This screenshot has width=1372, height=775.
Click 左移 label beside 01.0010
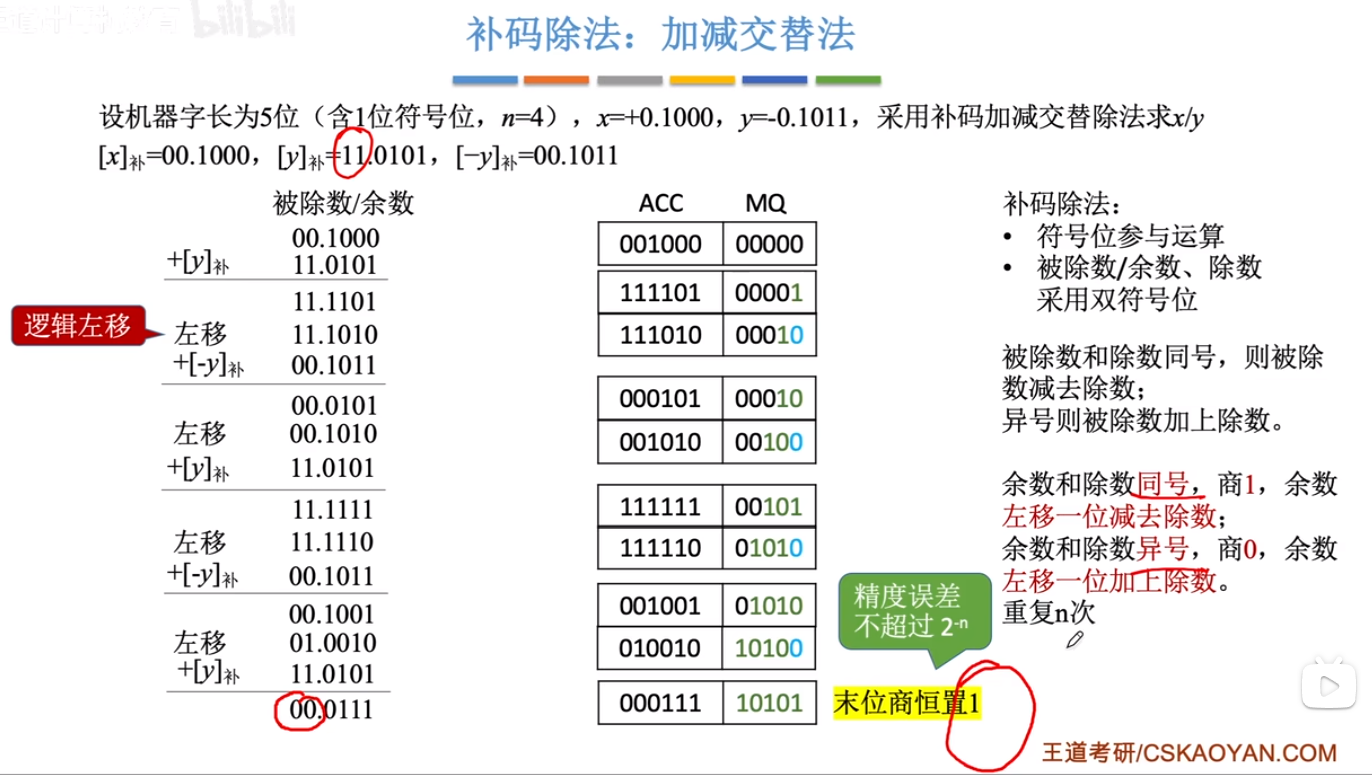pyautogui.click(x=200, y=641)
